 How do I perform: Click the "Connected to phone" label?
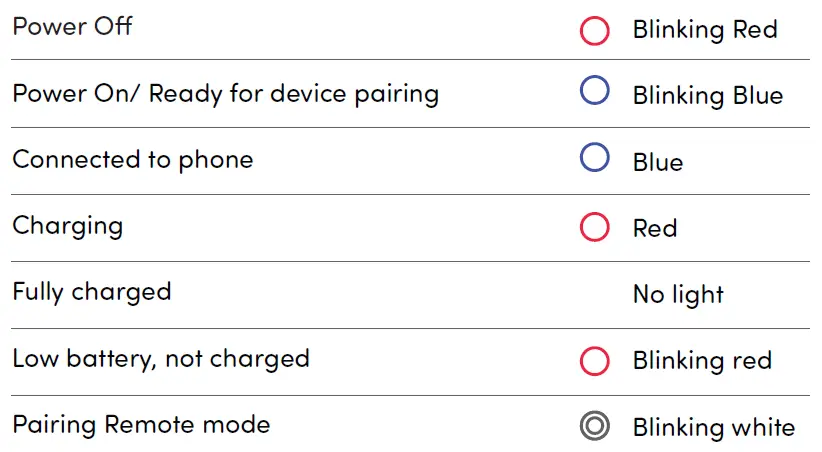pos(132,160)
